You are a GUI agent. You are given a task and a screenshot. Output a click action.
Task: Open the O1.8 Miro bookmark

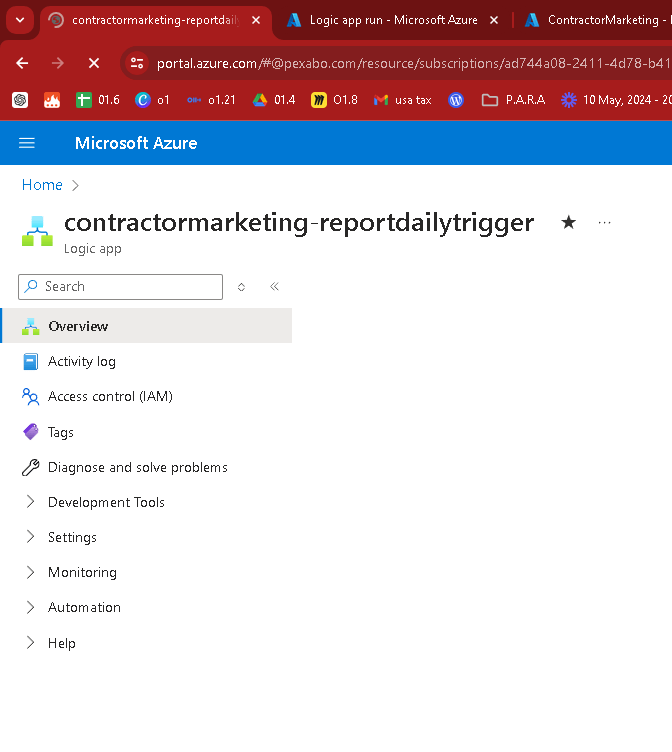coord(334,100)
